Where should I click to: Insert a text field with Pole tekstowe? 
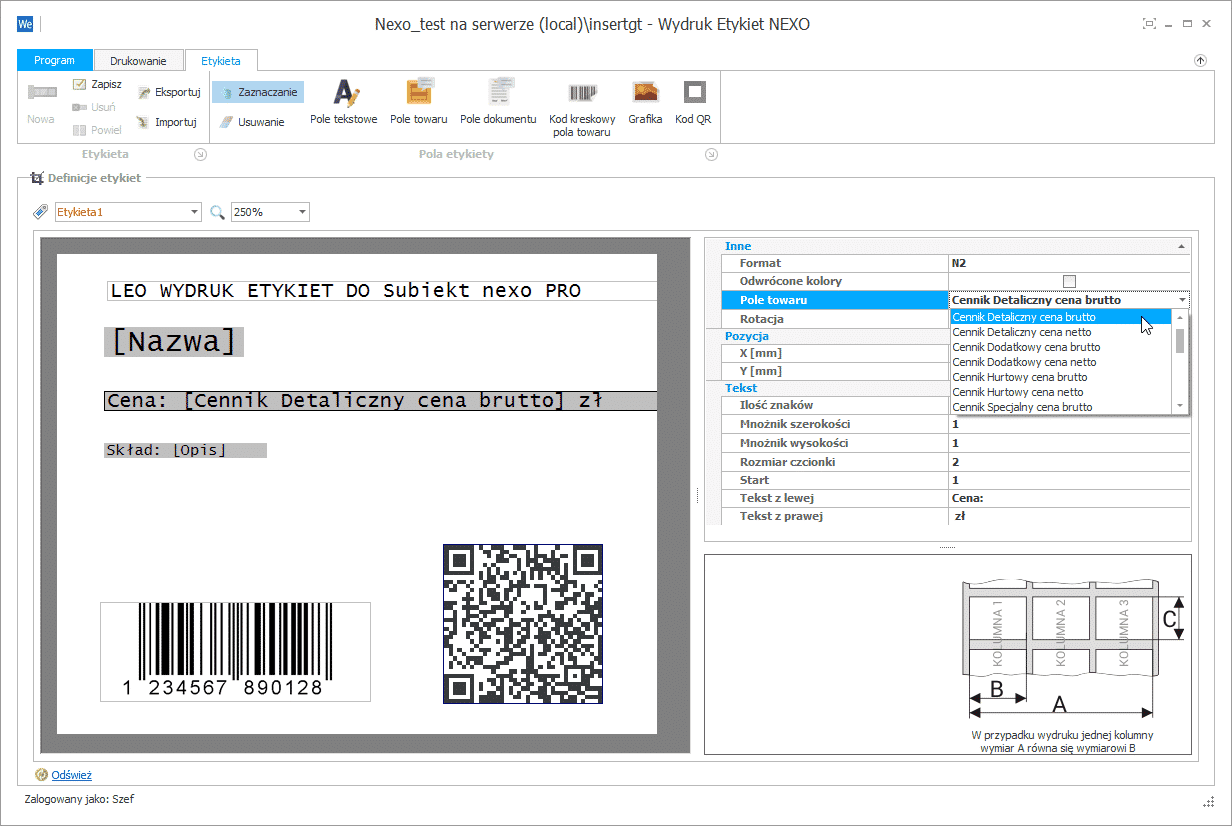tap(343, 103)
